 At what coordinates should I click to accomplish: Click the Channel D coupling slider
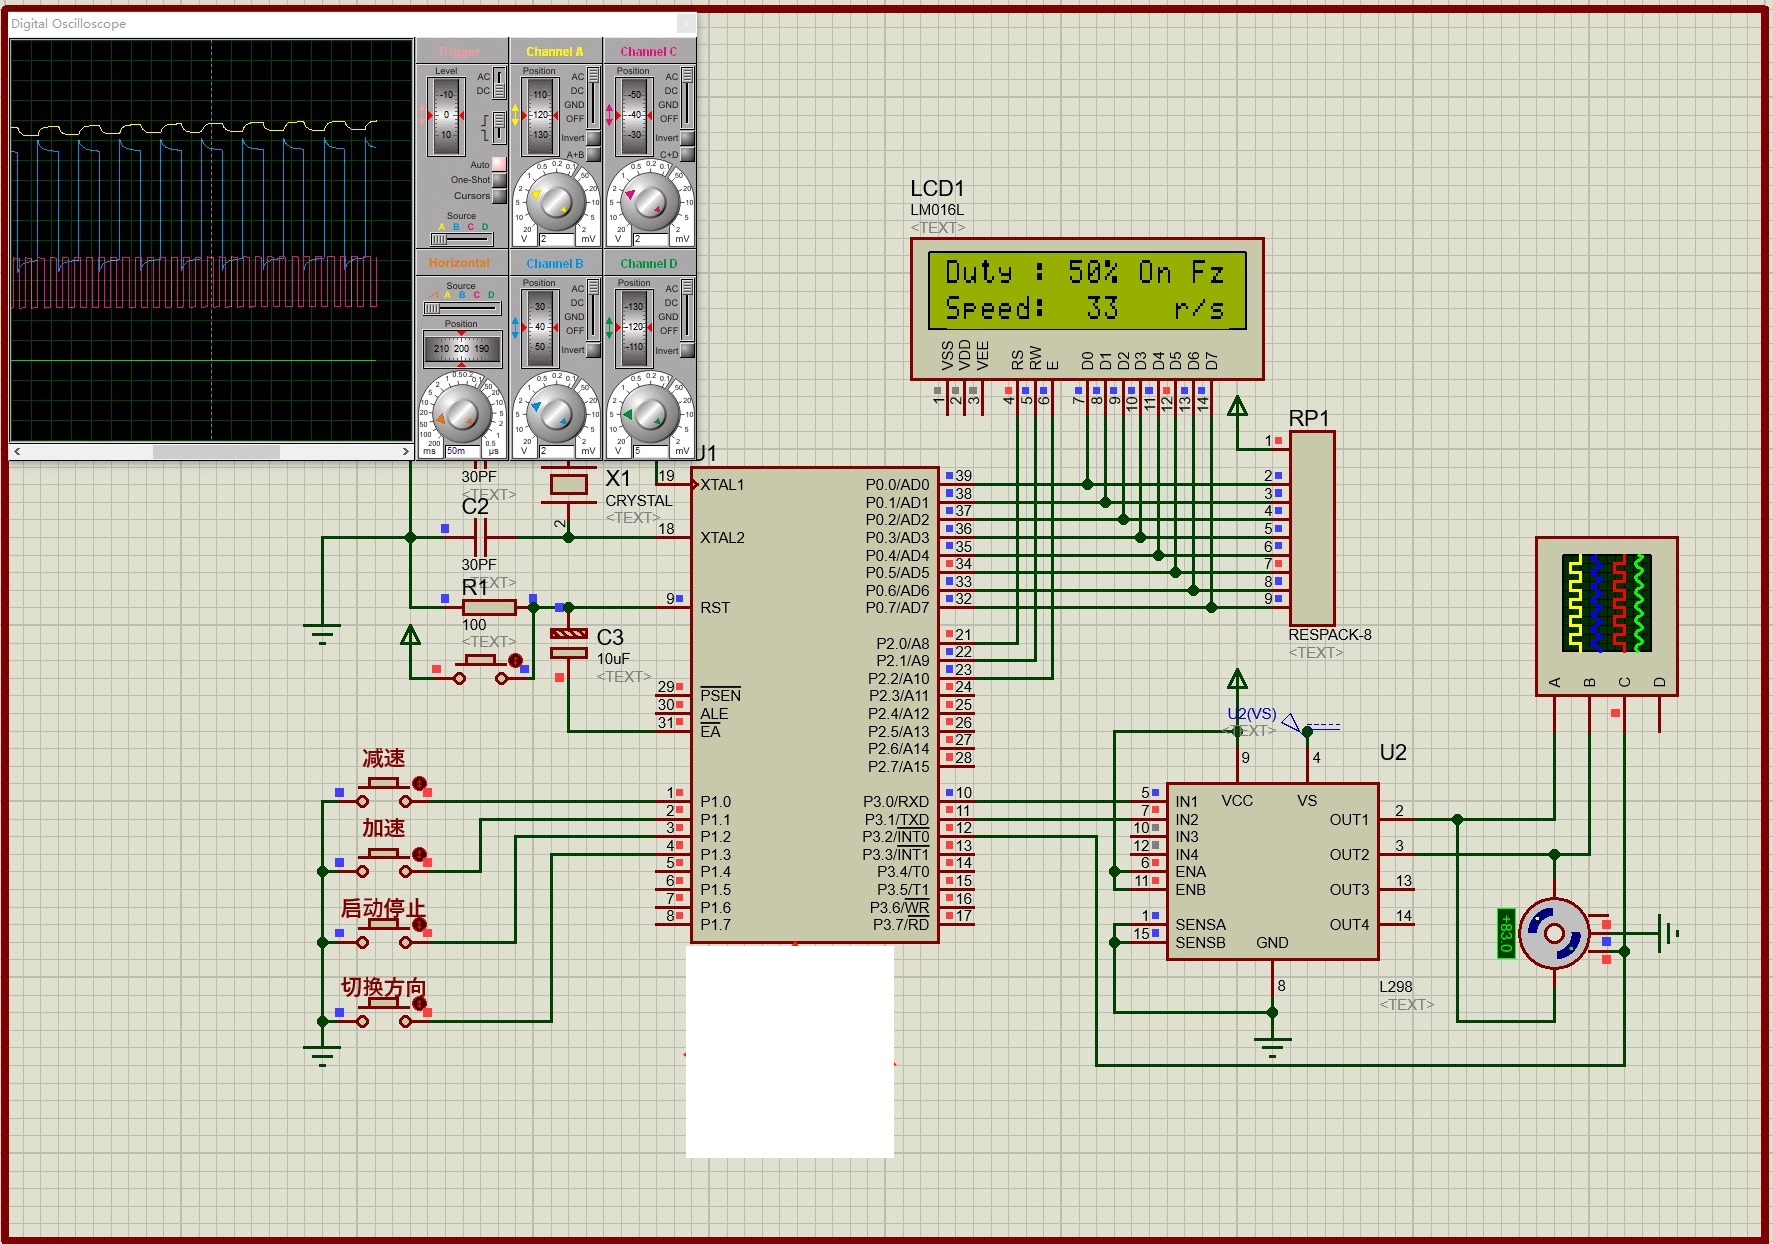click(x=688, y=309)
